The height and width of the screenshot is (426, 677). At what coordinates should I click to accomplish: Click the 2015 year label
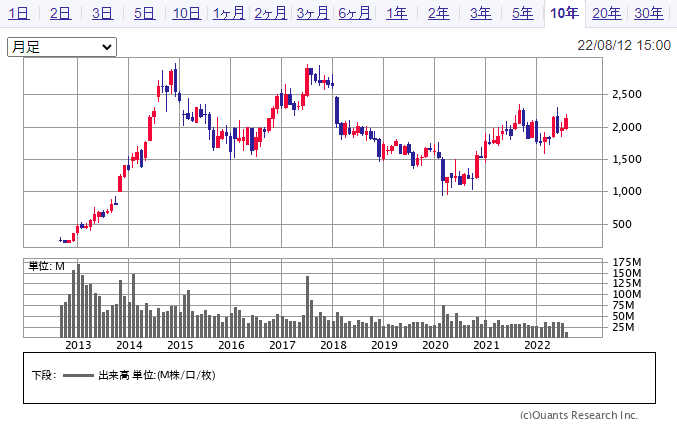point(180,345)
